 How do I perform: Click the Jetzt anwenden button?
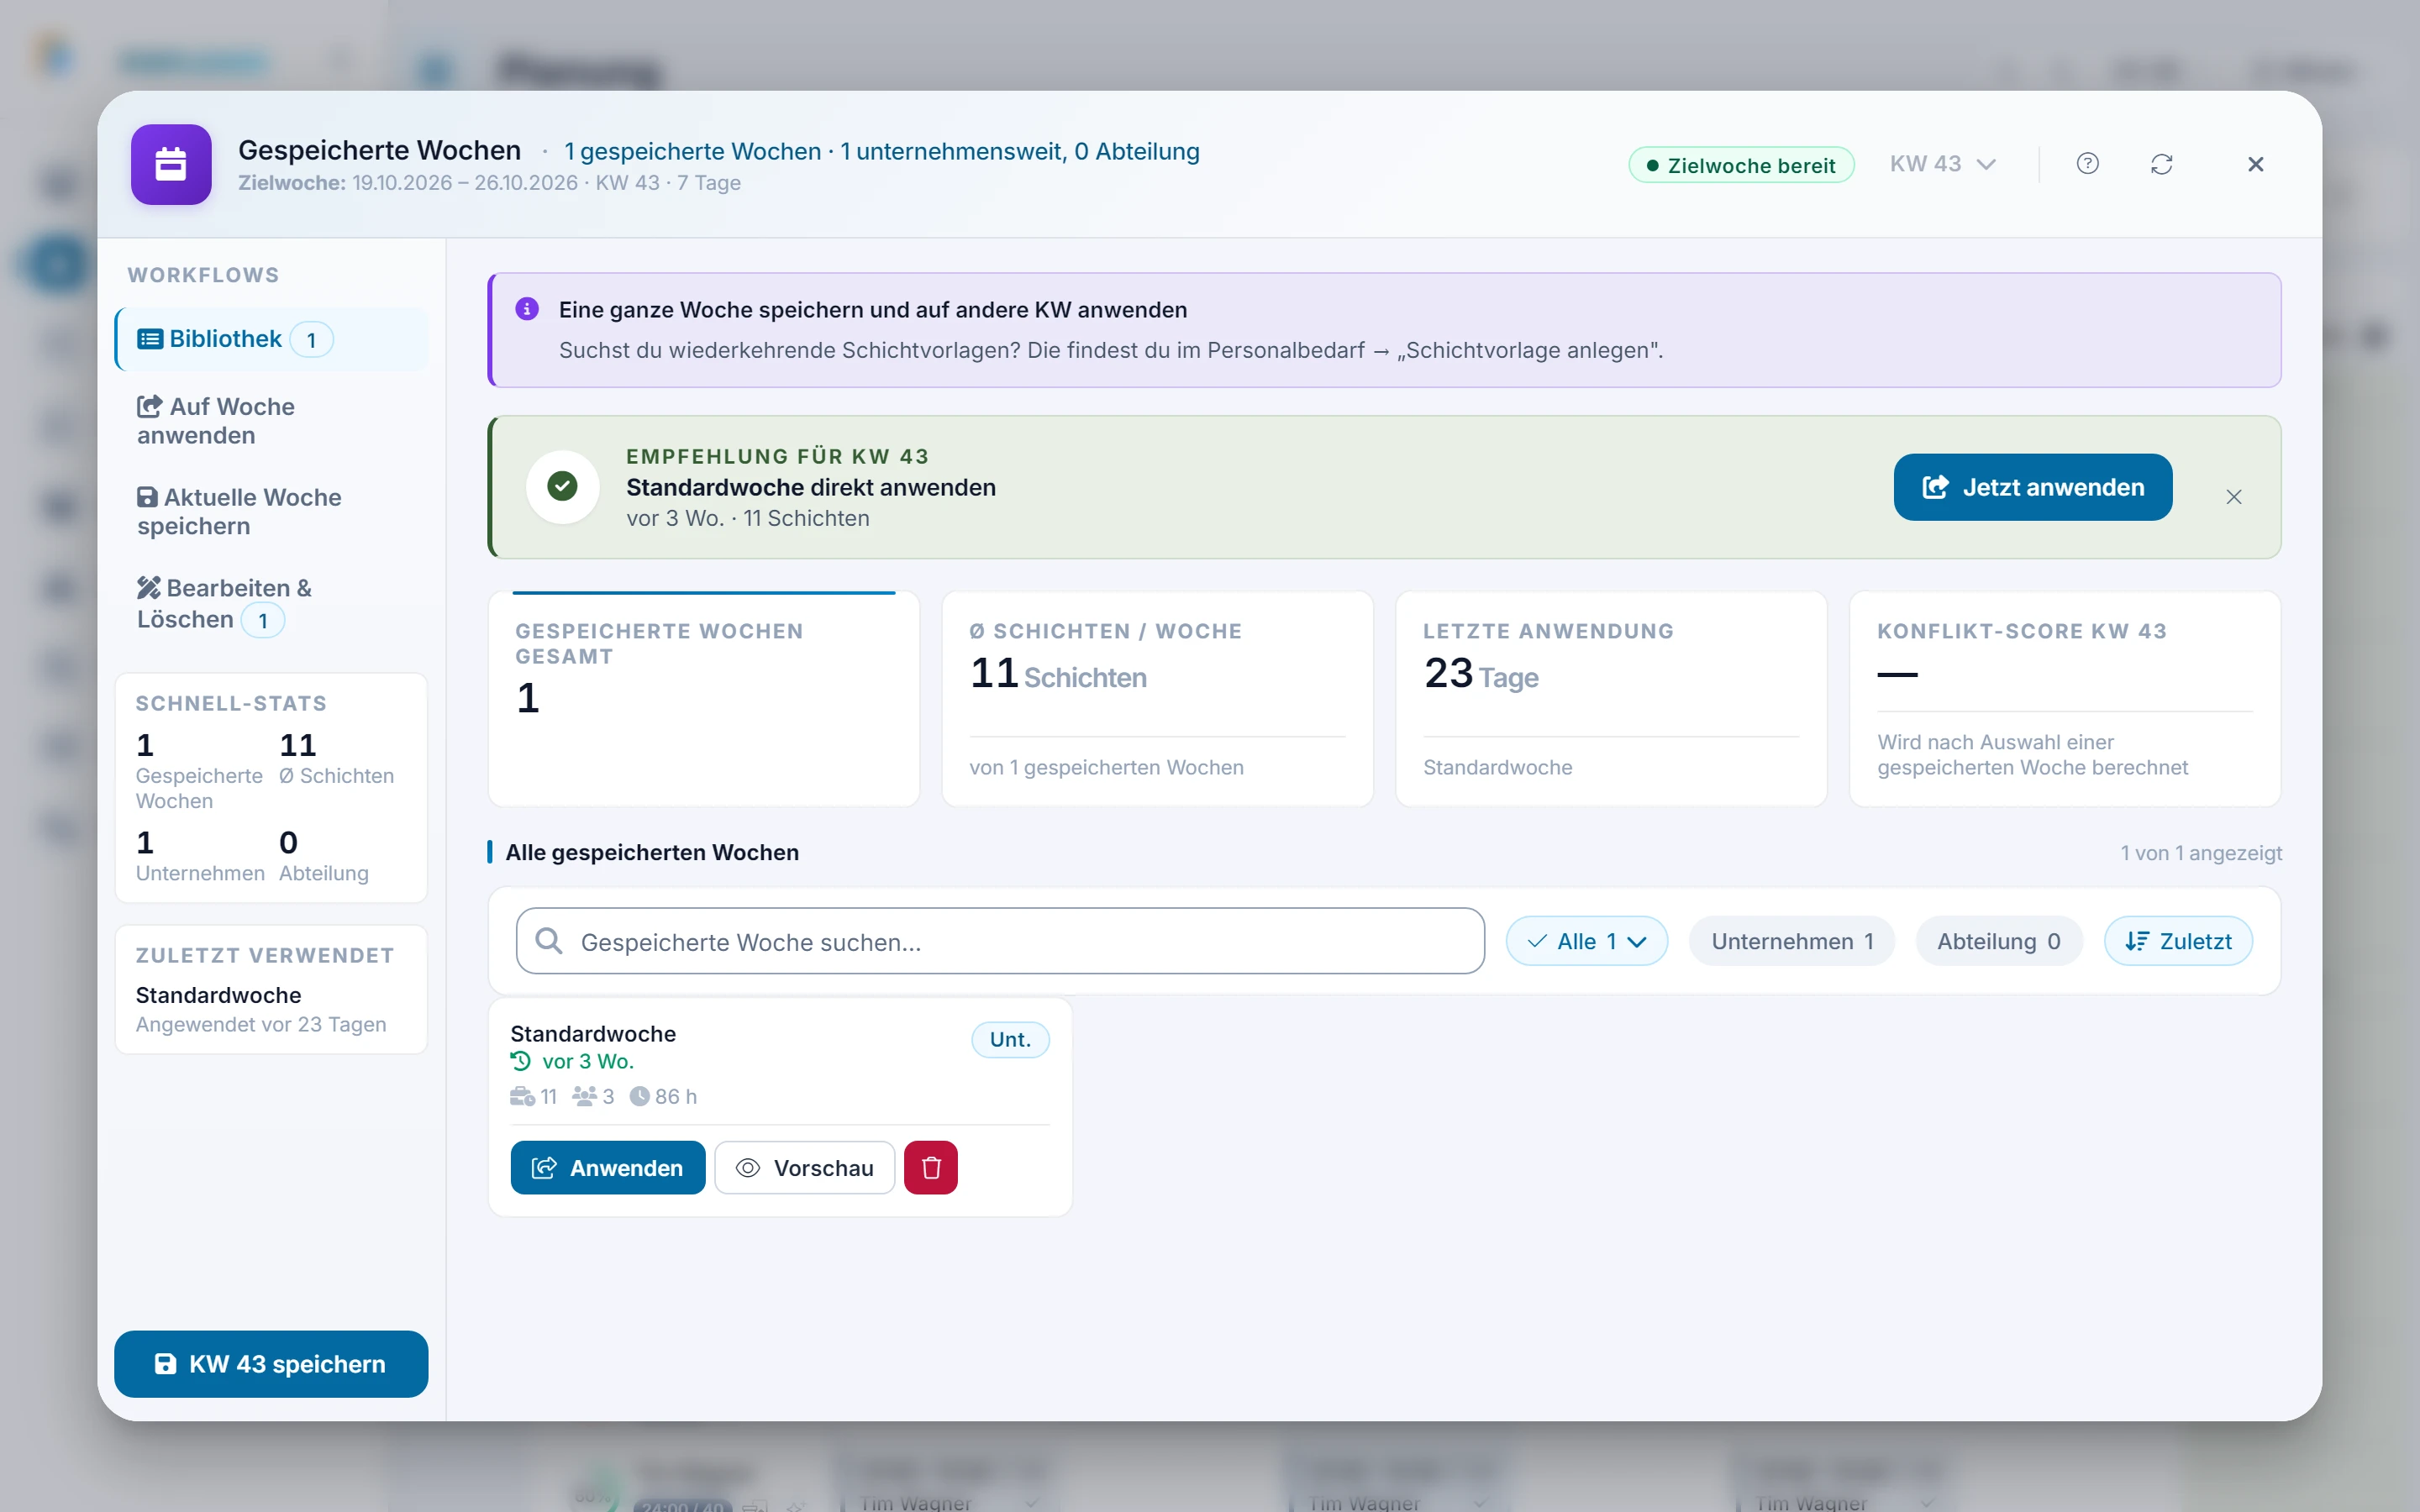click(x=2032, y=487)
